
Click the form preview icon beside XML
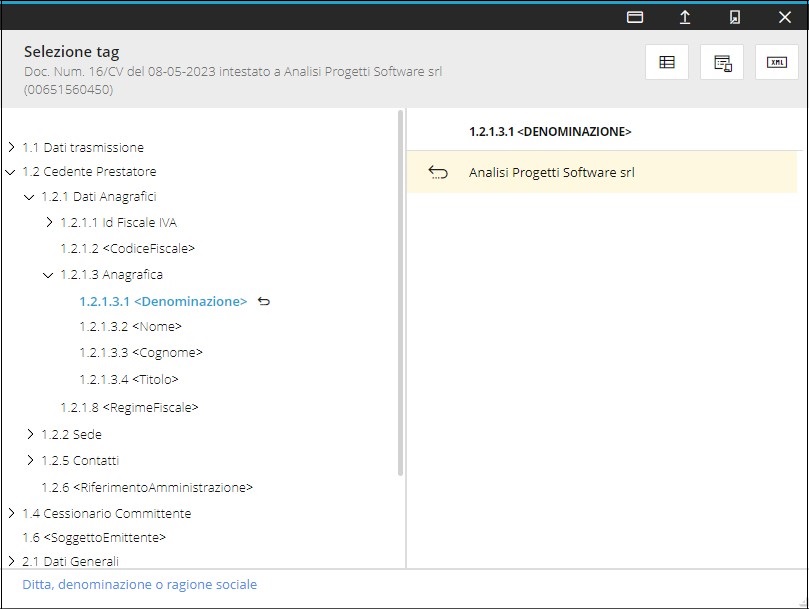coord(722,62)
